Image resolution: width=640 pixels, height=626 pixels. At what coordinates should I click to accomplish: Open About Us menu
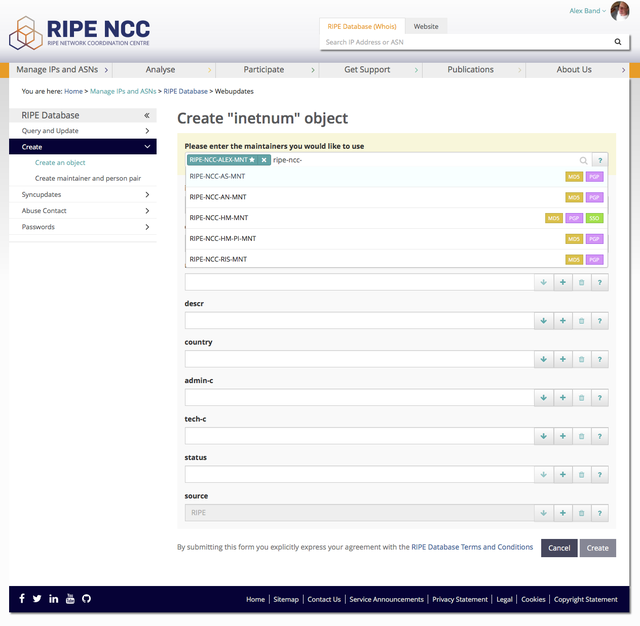[x=578, y=70]
